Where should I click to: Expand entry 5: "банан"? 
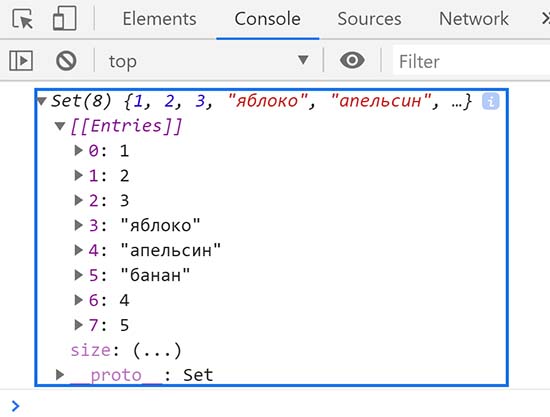tap(79, 275)
